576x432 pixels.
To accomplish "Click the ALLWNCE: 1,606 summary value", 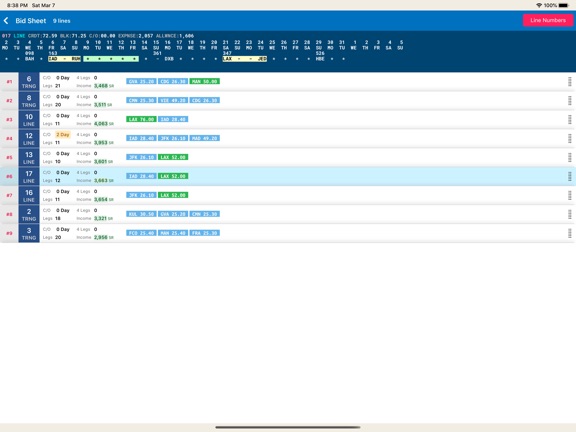I will coord(175,36).
